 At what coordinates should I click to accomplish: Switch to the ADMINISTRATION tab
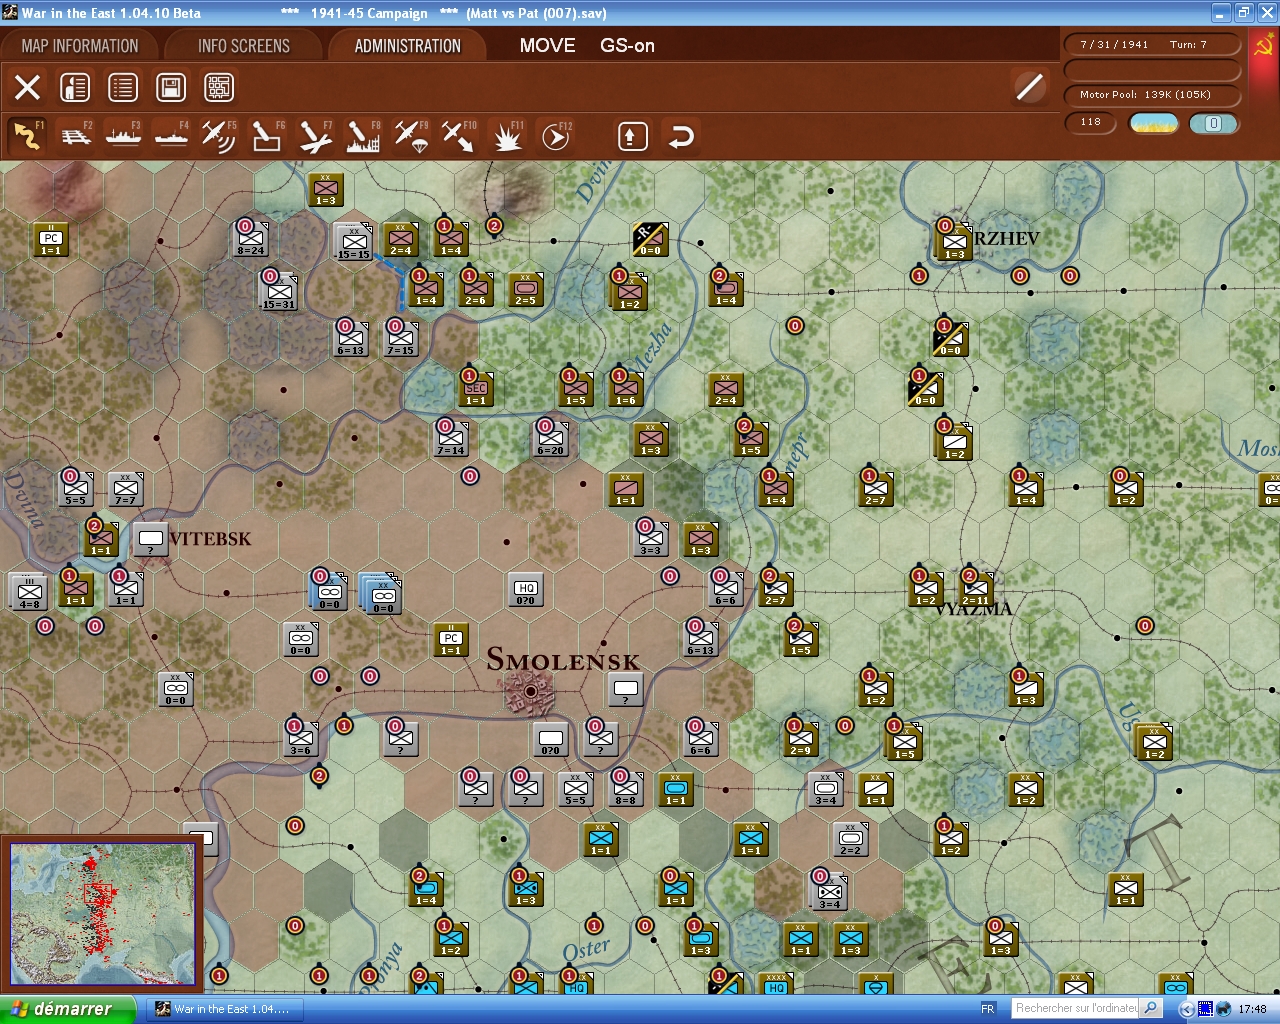[408, 46]
